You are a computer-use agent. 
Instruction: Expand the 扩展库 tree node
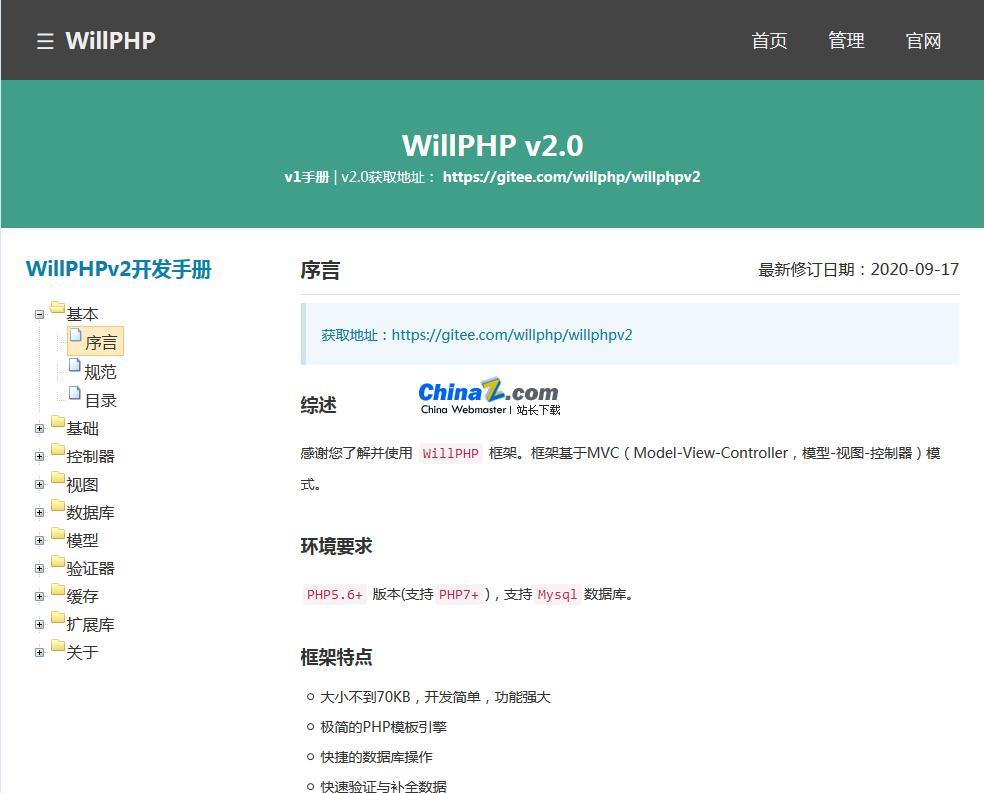40,625
